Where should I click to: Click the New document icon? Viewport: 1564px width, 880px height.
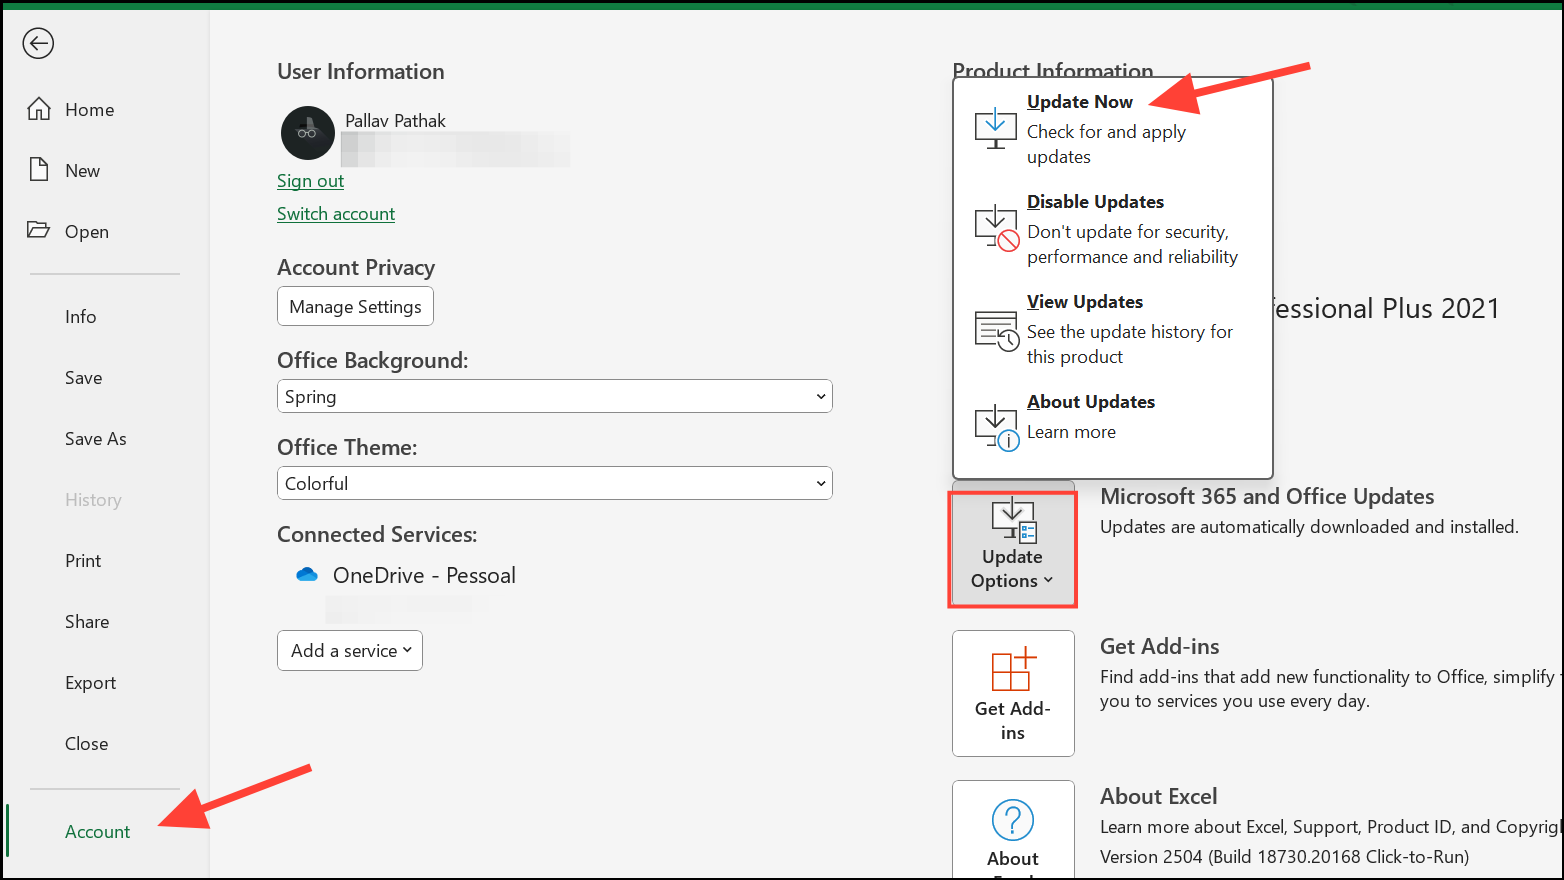(x=38, y=170)
